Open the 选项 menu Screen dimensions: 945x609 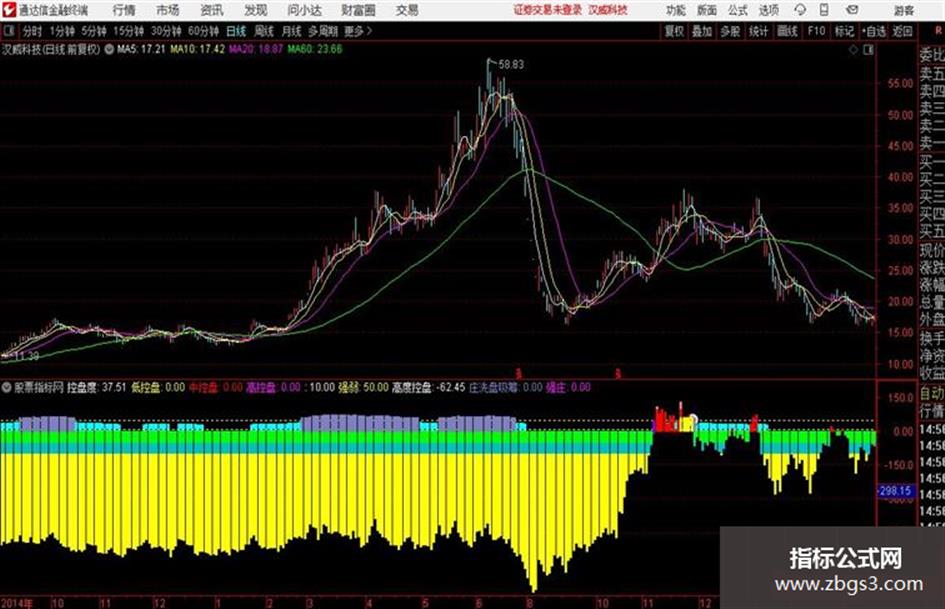(x=768, y=10)
